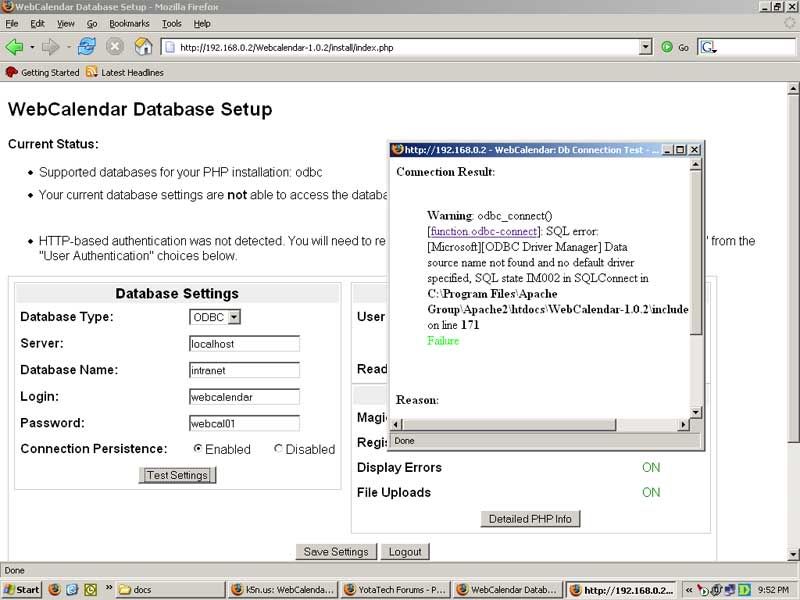Click the Database Name input field
The image size is (800, 600).
click(244, 370)
